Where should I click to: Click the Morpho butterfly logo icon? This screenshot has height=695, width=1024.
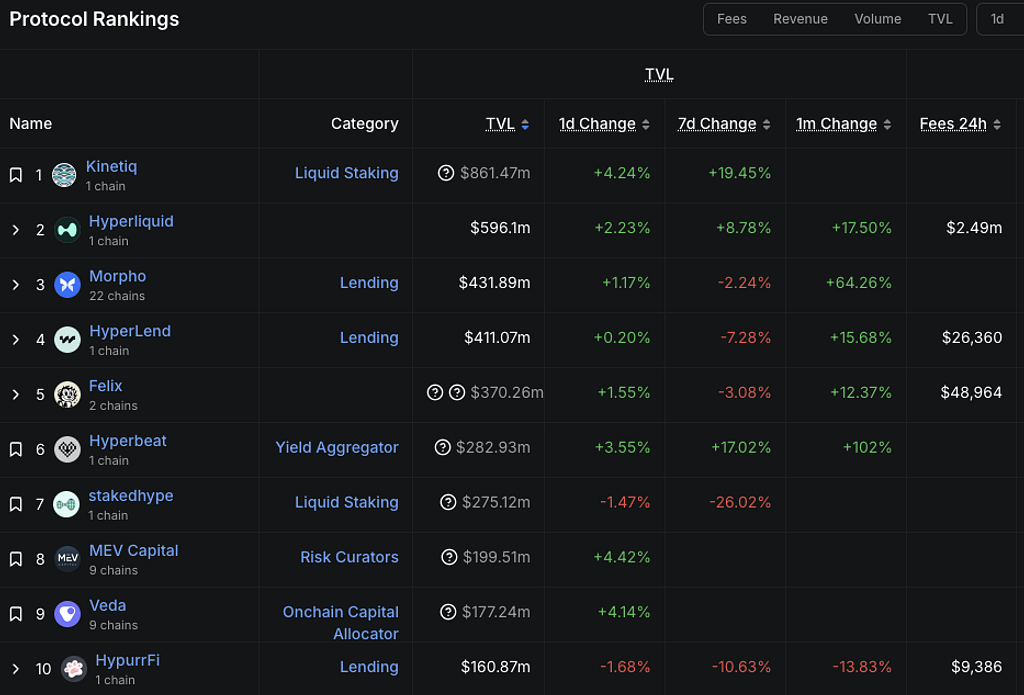coord(67,285)
